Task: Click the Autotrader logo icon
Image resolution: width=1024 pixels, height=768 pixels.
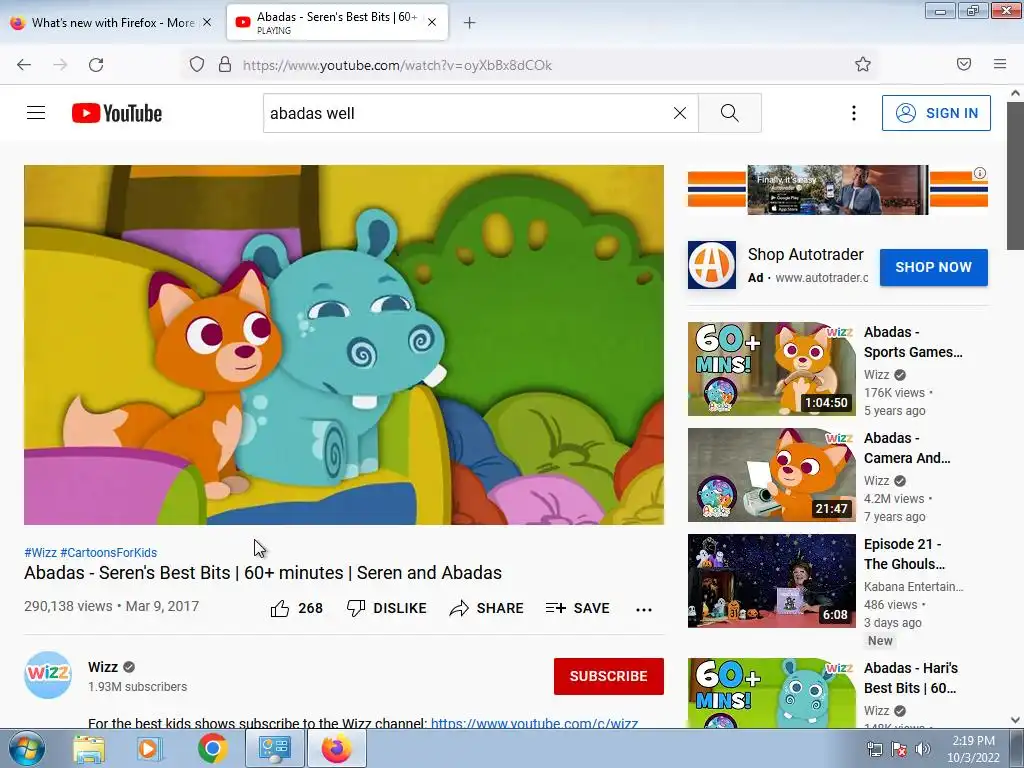Action: coord(711,265)
